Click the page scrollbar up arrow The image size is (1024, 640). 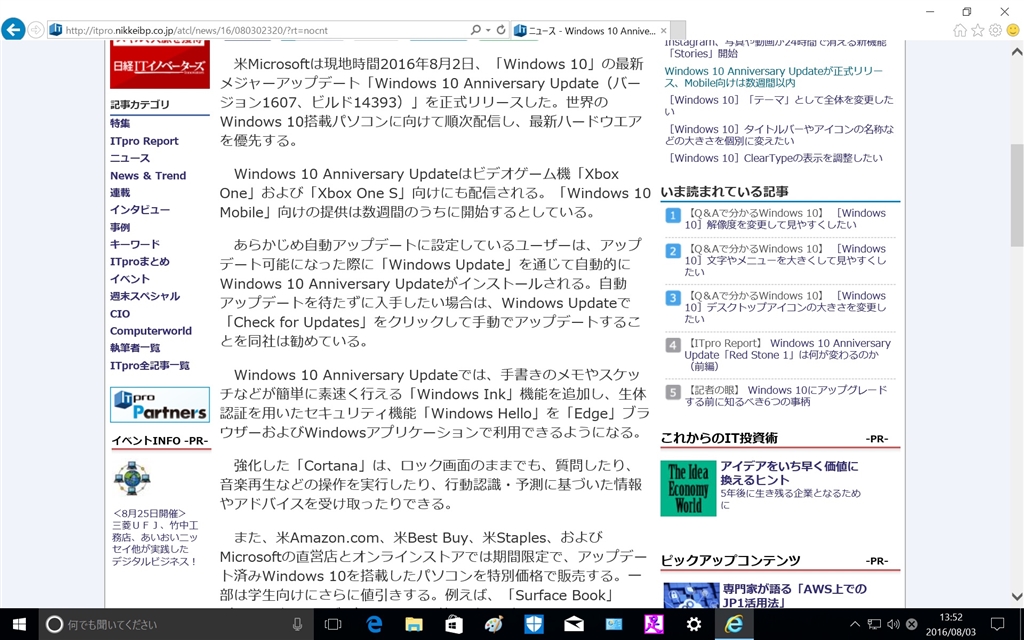(1017, 52)
